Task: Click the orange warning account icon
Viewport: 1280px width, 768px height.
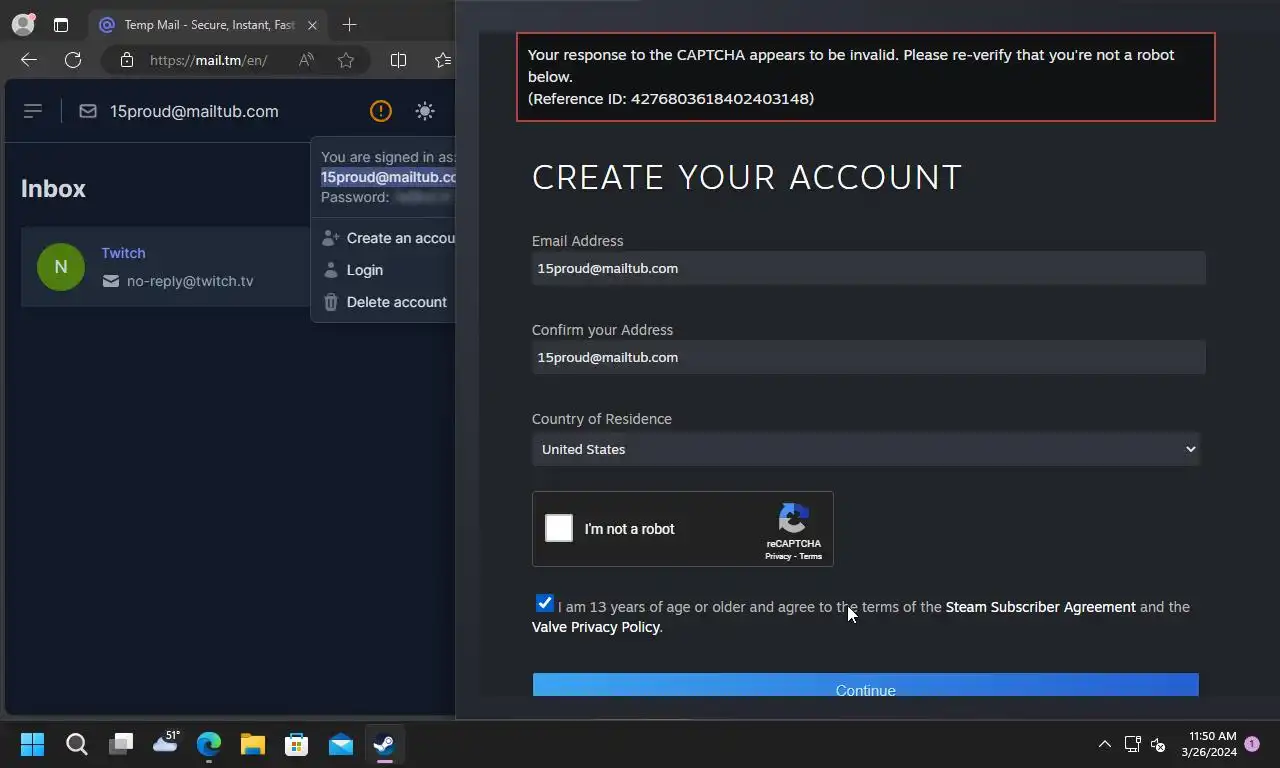Action: pos(381,111)
